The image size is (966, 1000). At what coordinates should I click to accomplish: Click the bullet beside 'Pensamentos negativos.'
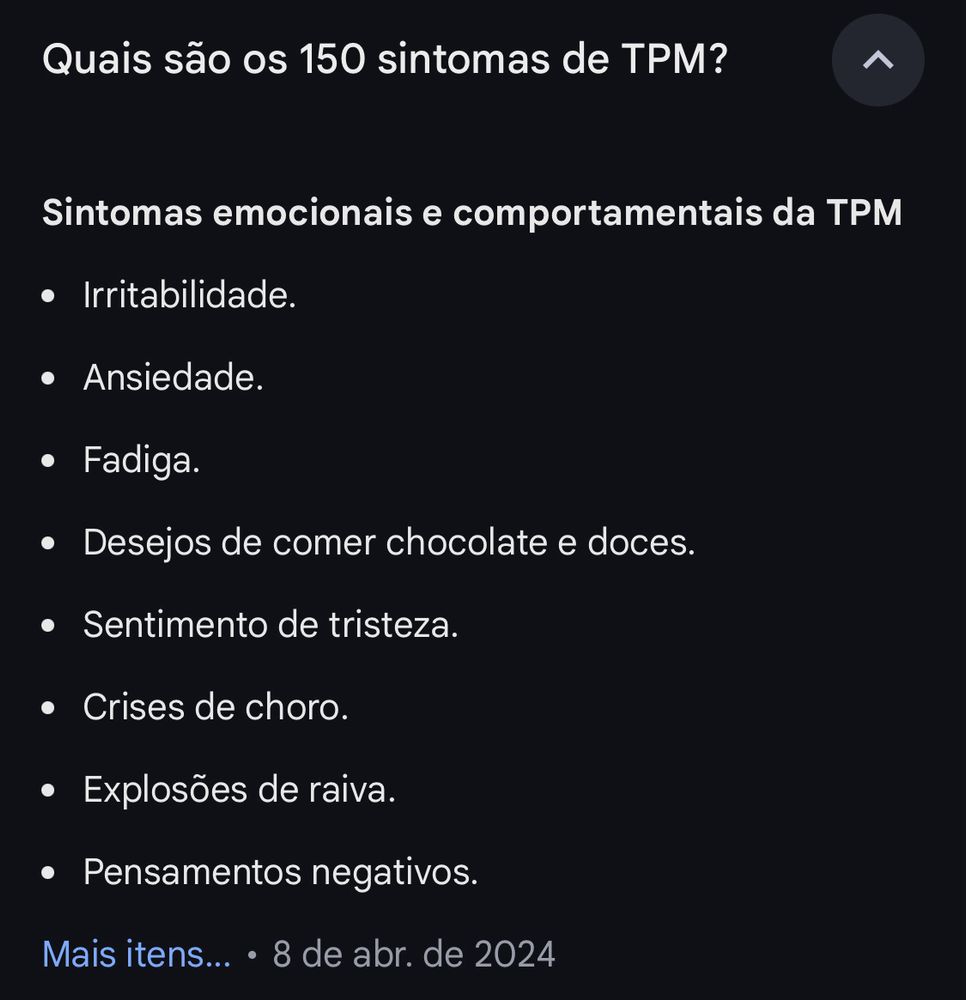[x=48, y=872]
